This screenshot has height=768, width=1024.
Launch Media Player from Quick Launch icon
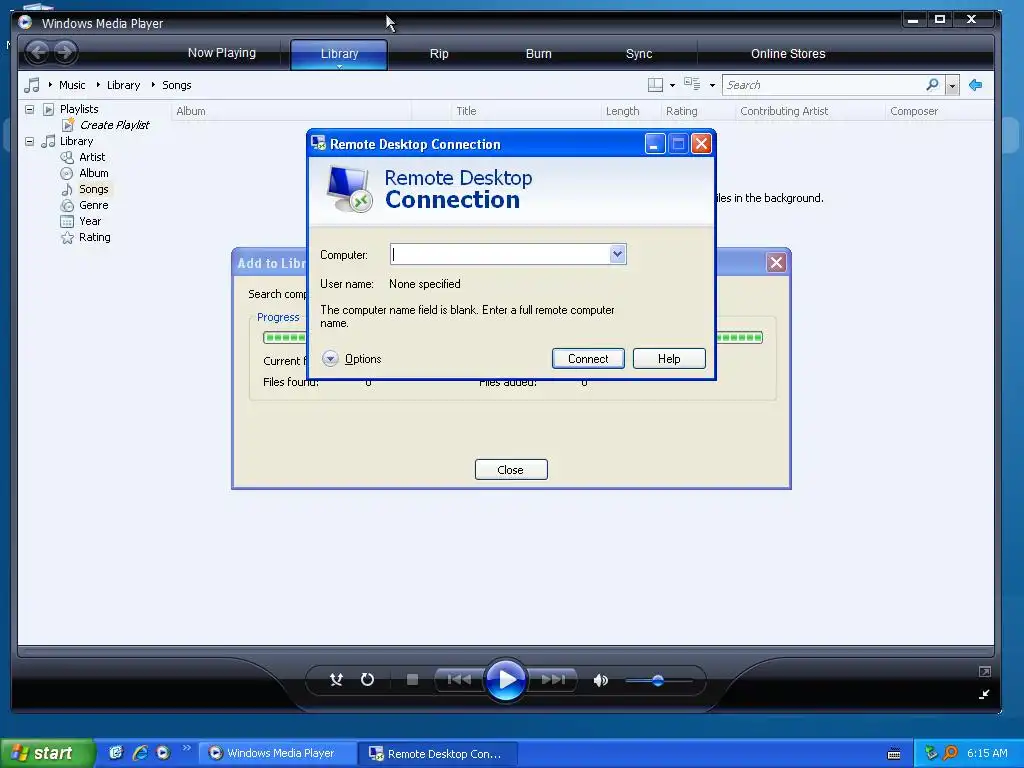[163, 753]
